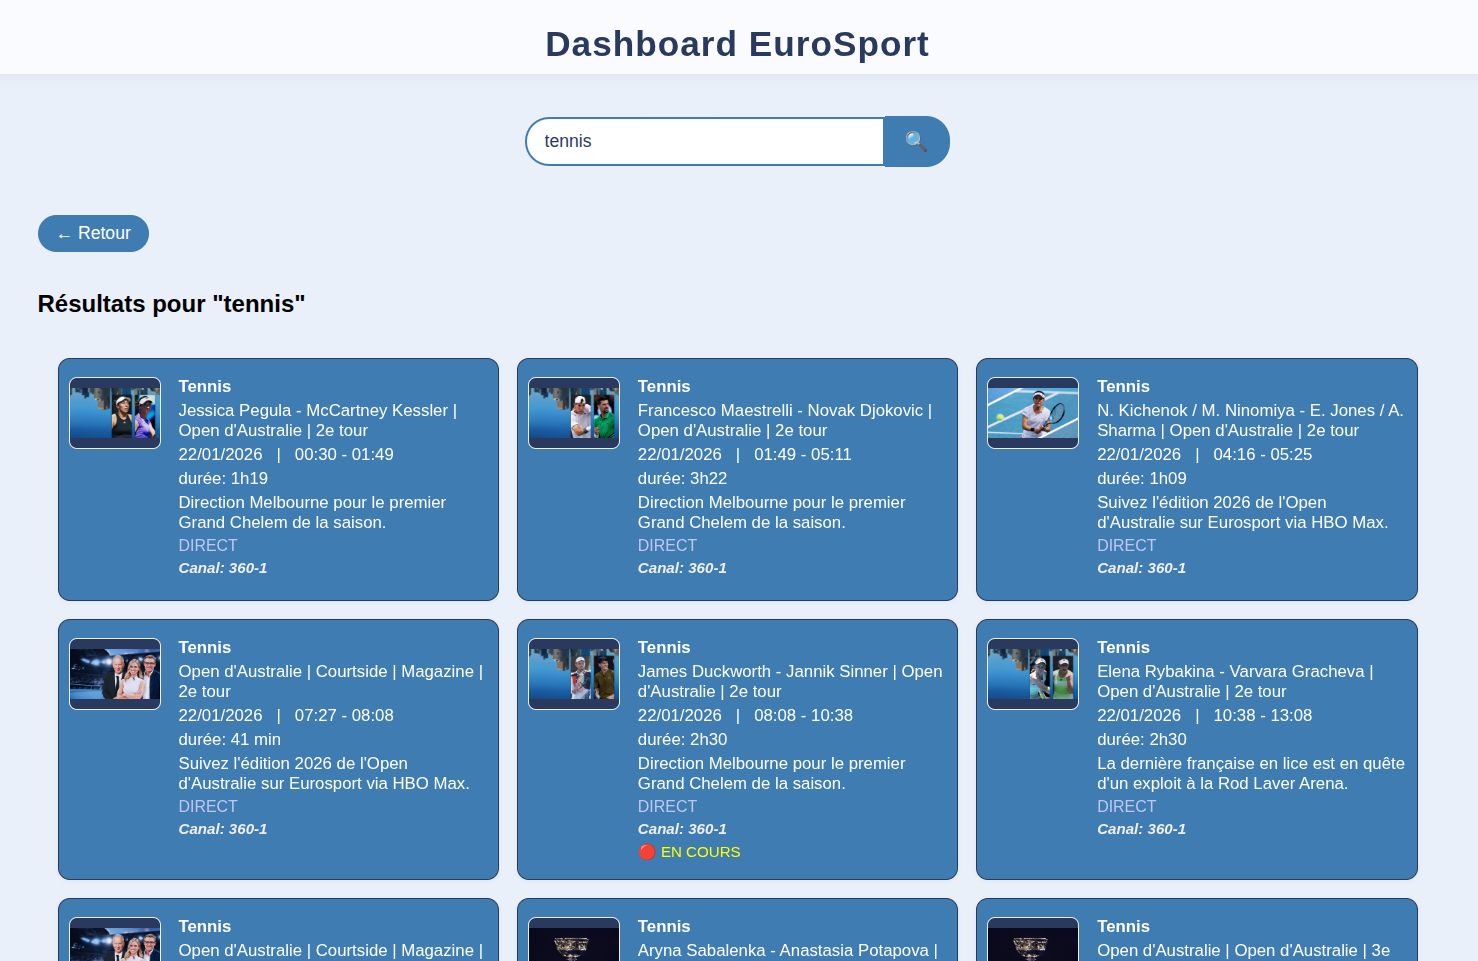Click the Elena Rybakina - Varvara Gracheva title

pyautogui.click(x=1234, y=681)
